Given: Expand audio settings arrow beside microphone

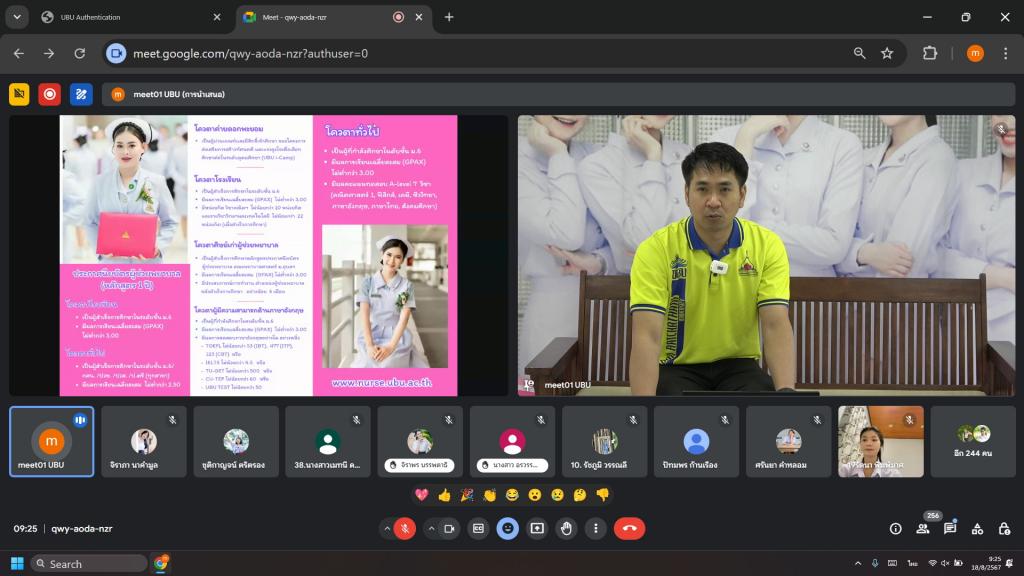Looking at the screenshot, I should point(386,528).
